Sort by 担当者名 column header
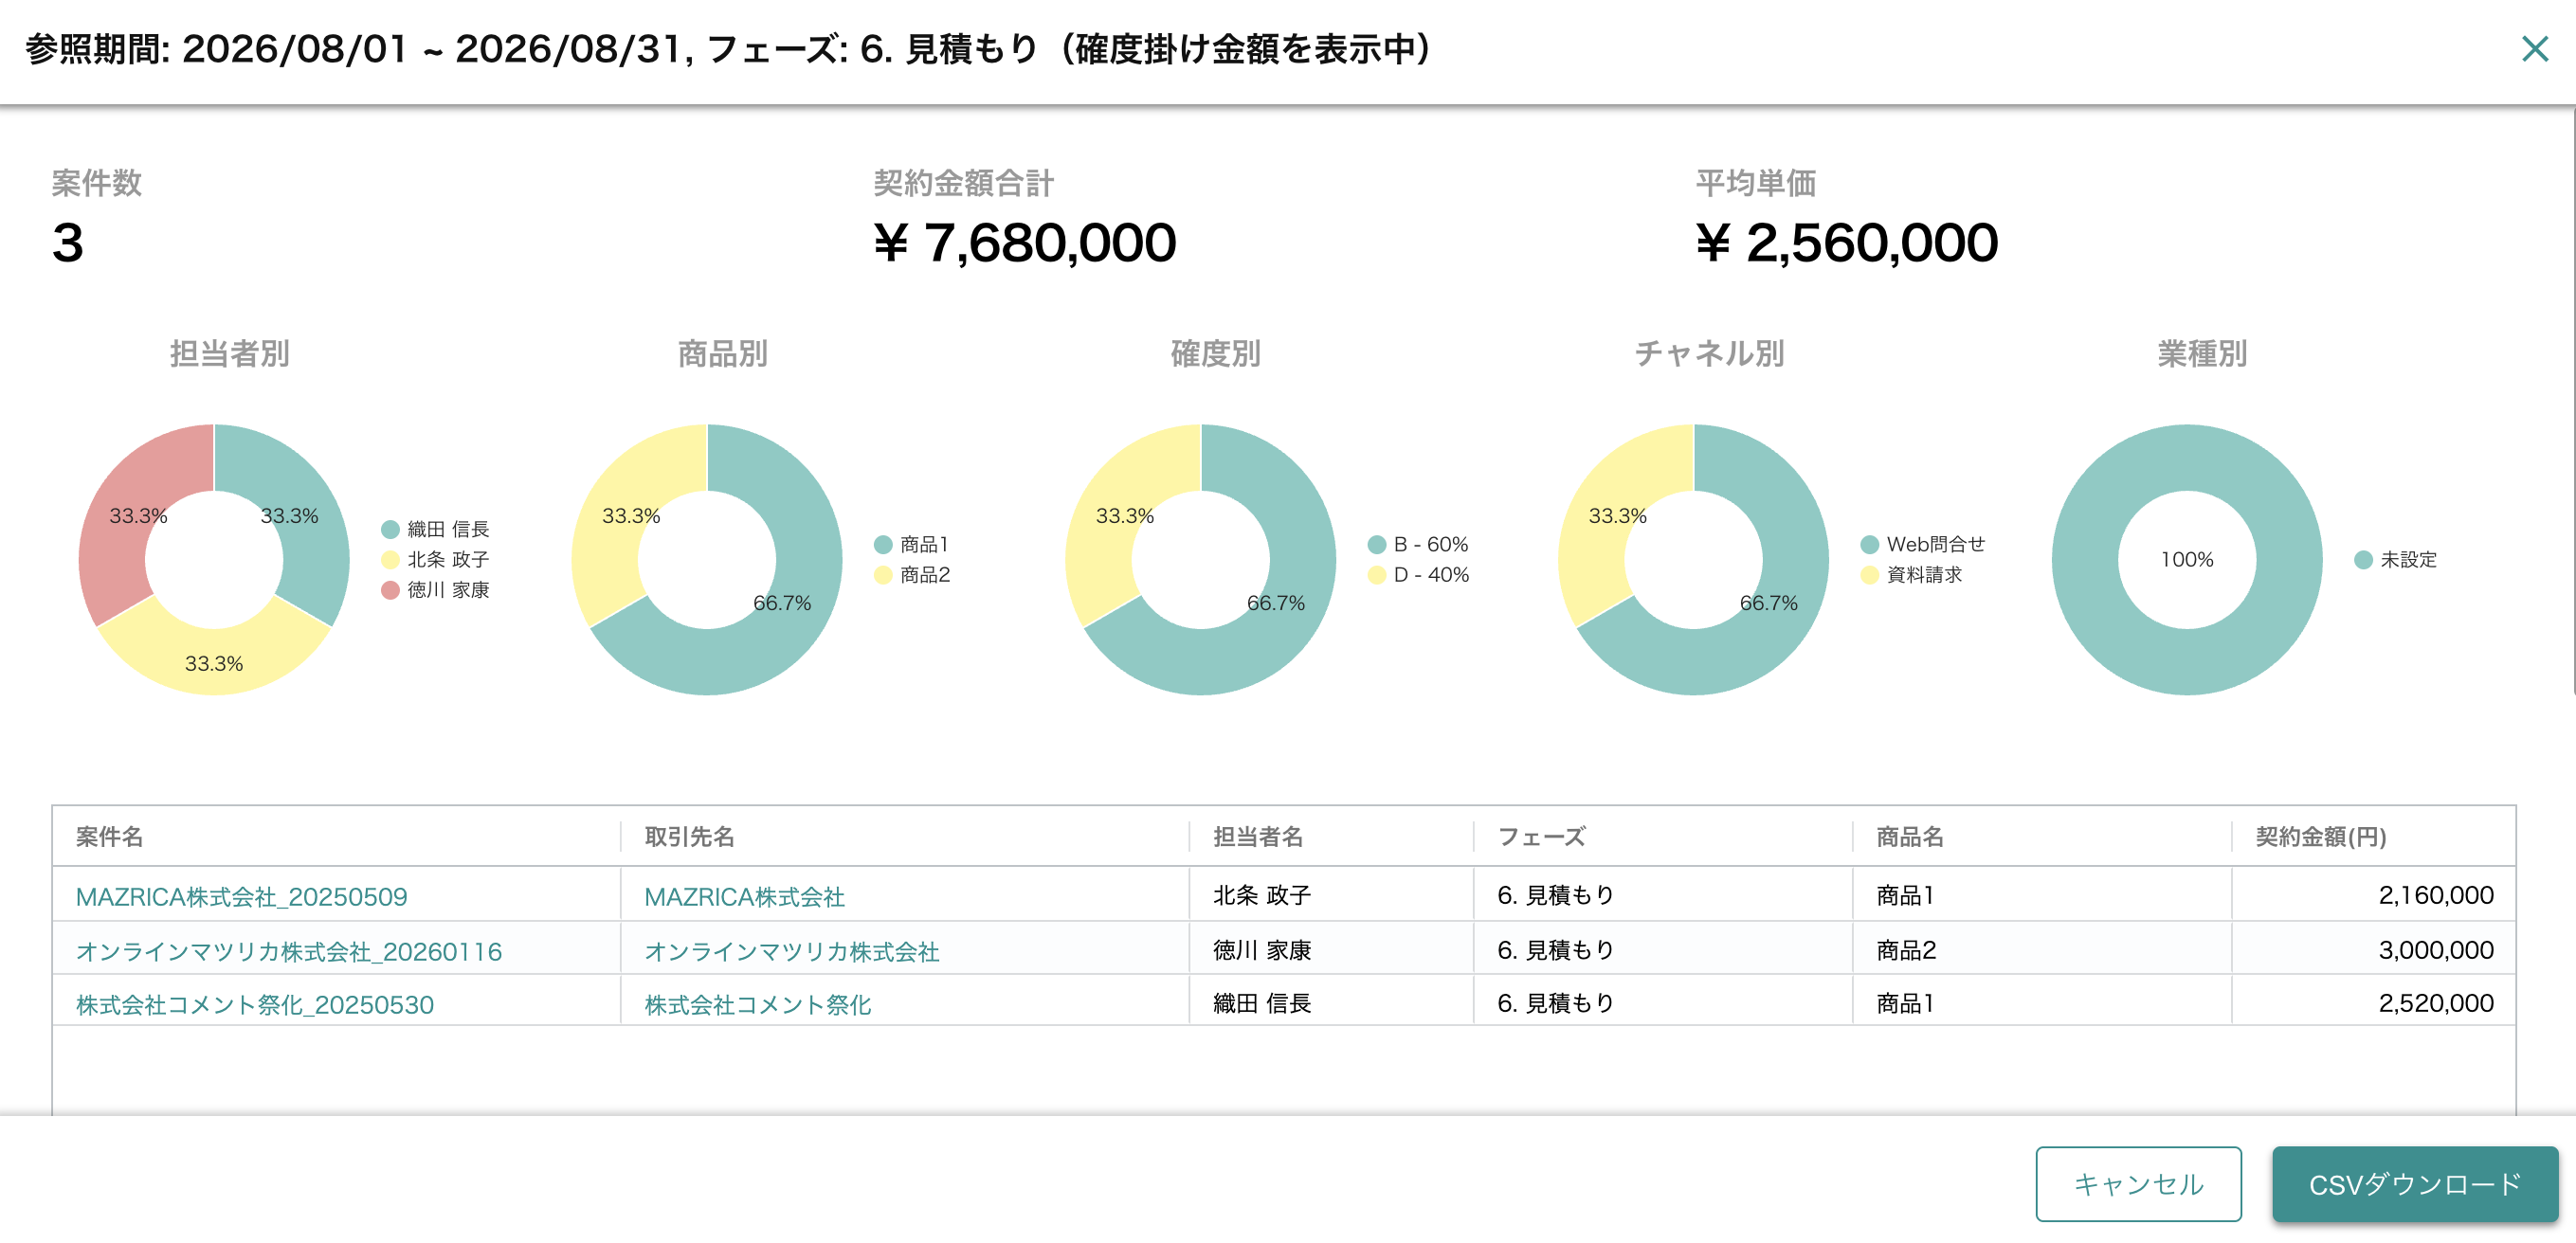 (1258, 836)
